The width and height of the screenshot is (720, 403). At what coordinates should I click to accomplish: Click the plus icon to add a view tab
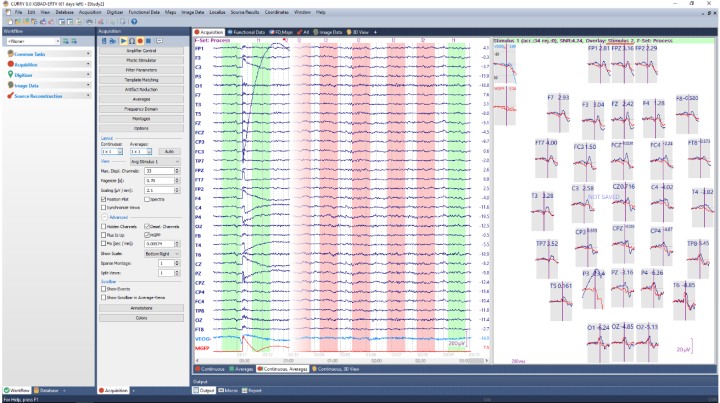coord(375,32)
